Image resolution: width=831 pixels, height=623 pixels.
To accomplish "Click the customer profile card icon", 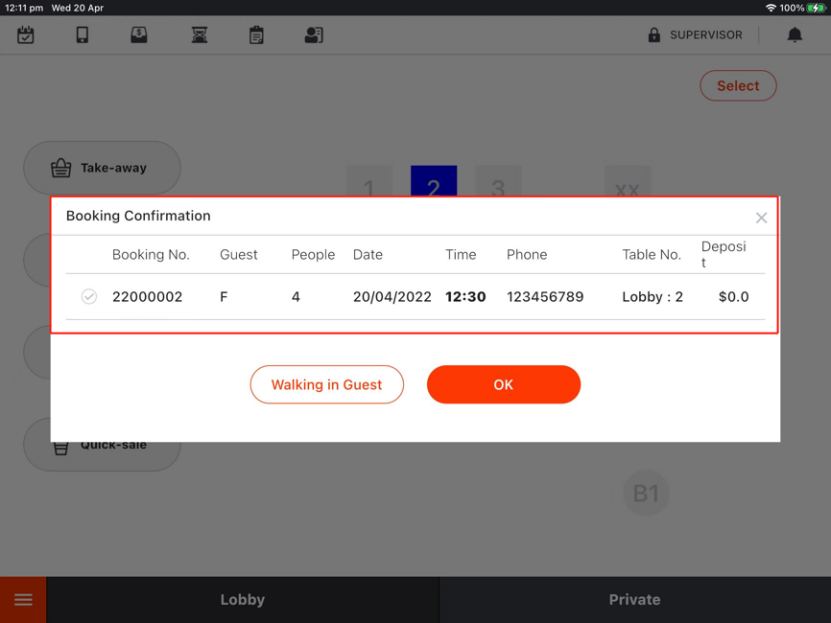I will 314,35.
